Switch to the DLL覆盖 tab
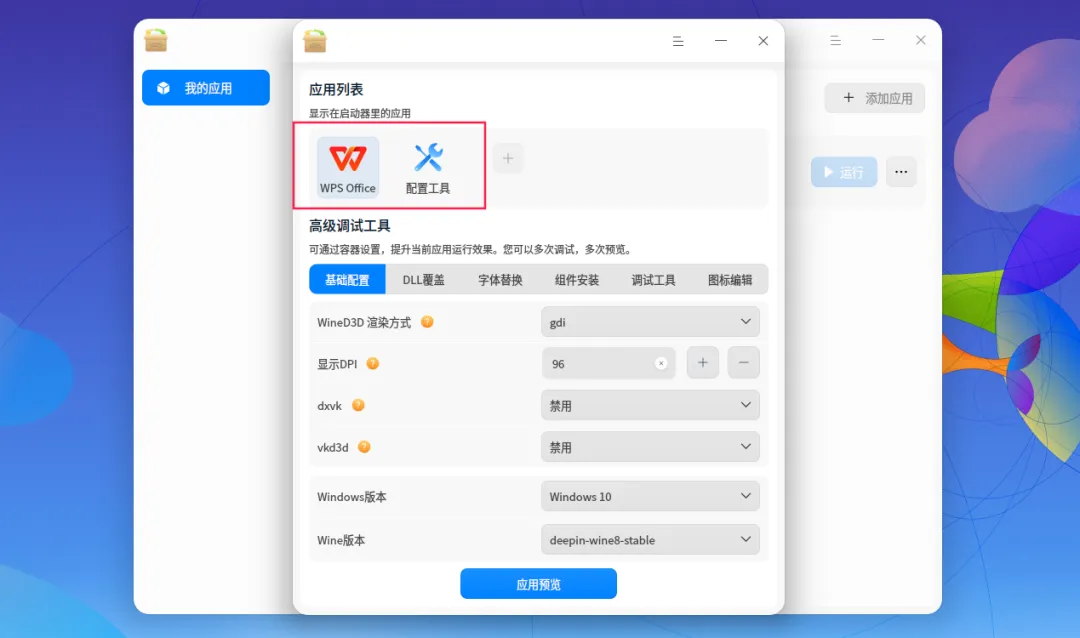This screenshot has height=638, width=1080. tap(424, 279)
